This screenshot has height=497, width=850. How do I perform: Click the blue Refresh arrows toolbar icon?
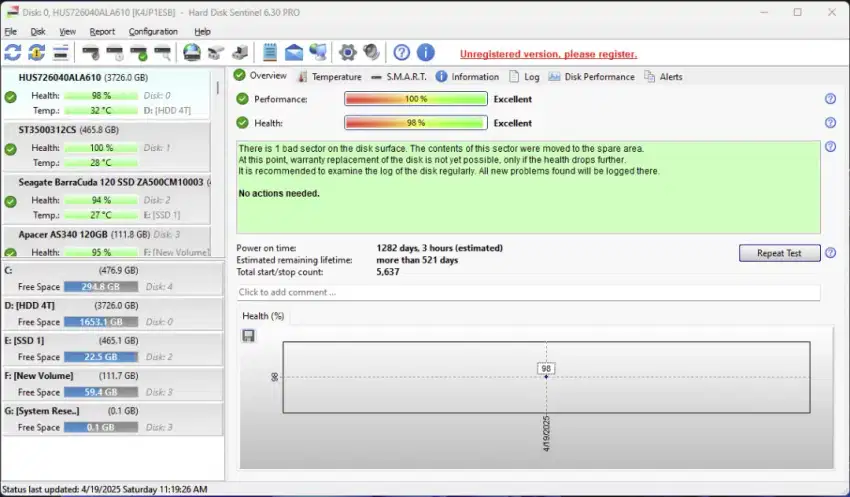point(12,53)
